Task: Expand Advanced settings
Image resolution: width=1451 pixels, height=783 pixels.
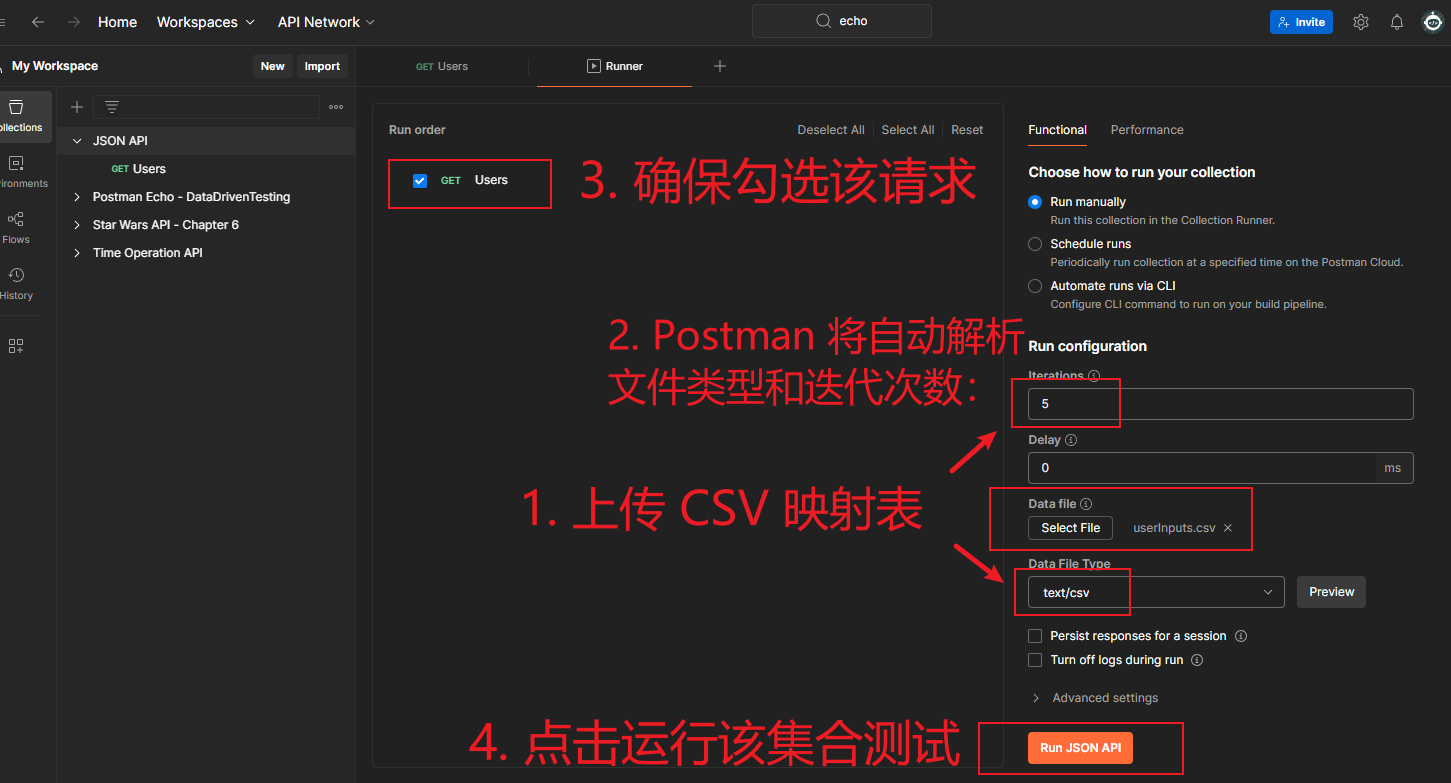Action: coord(1095,698)
